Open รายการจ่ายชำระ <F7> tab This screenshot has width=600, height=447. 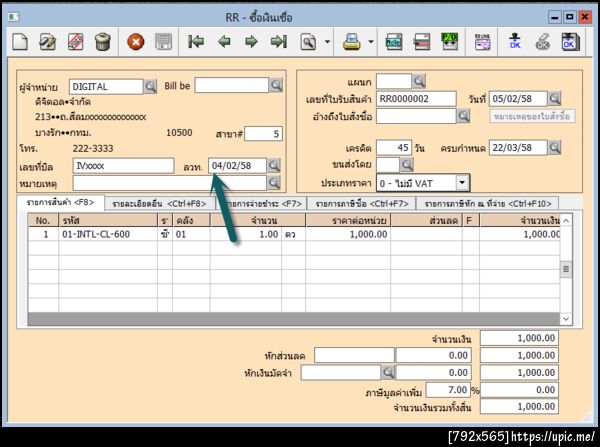click(262, 204)
